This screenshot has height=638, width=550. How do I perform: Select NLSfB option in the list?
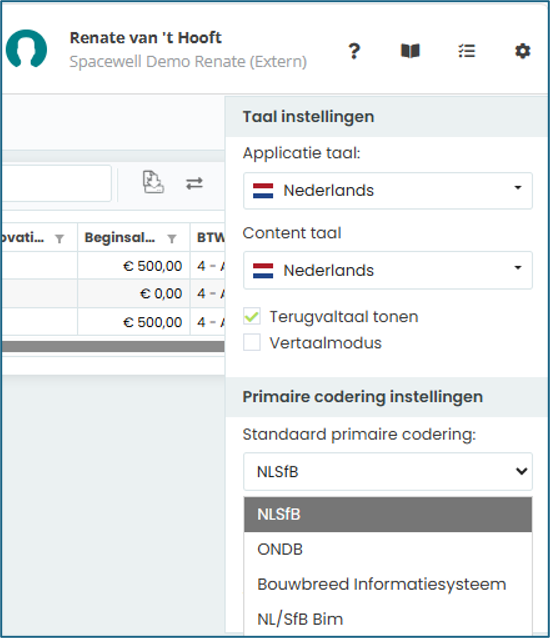(388, 514)
